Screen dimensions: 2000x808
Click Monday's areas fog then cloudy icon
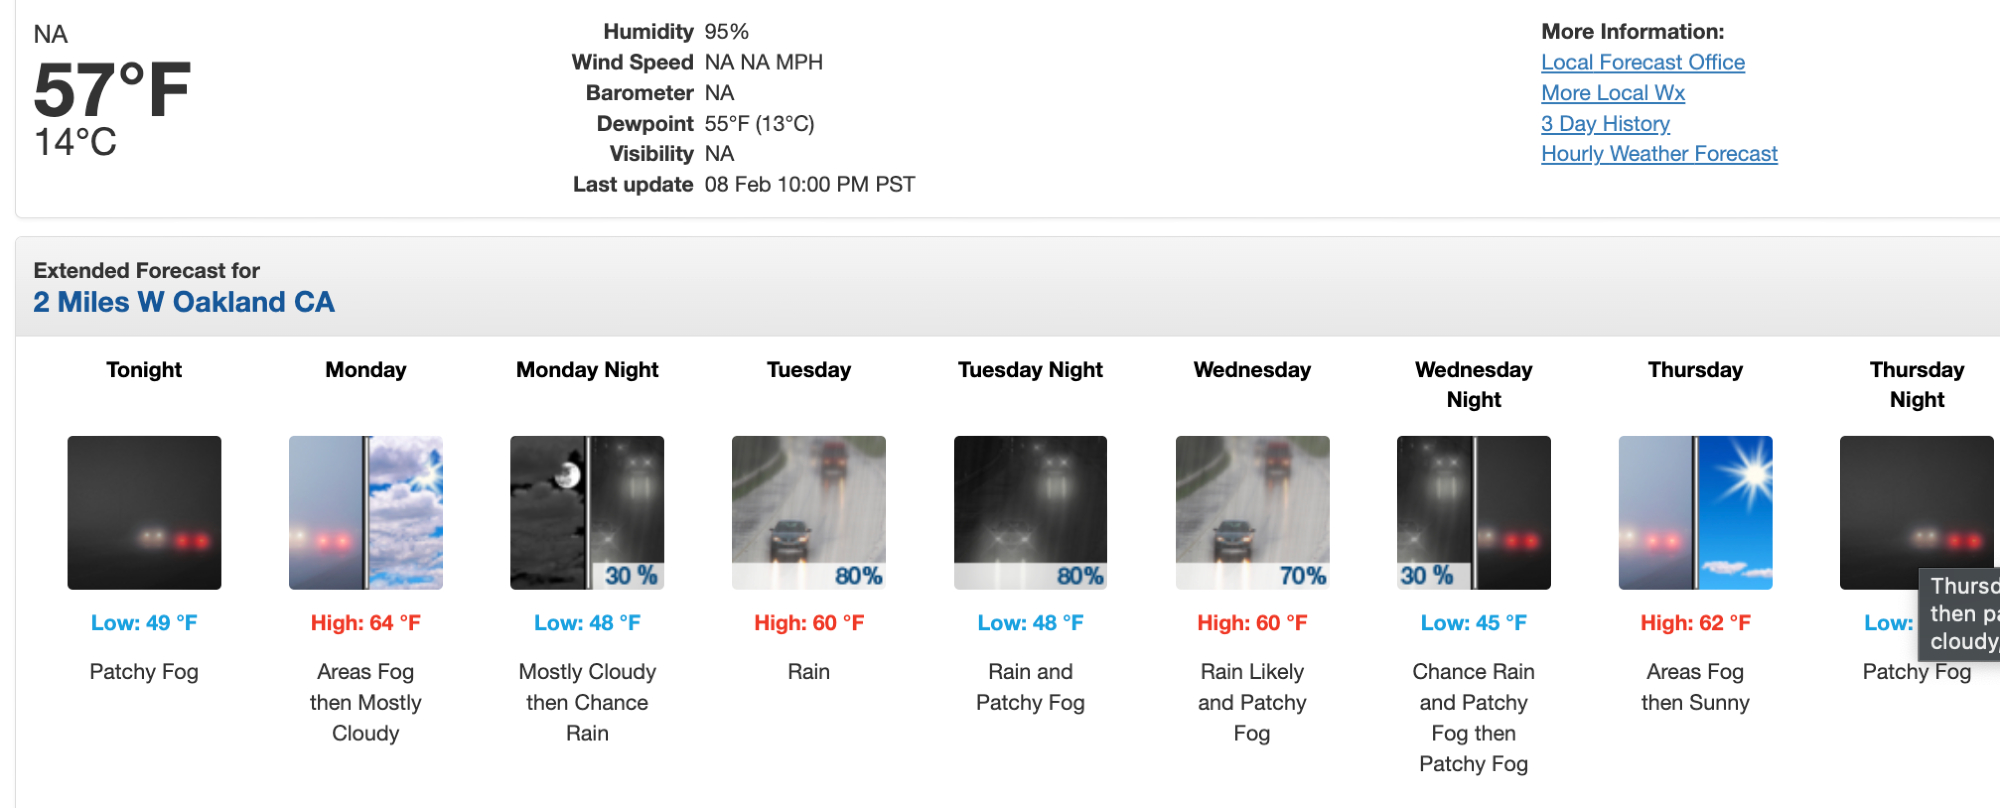(x=365, y=512)
